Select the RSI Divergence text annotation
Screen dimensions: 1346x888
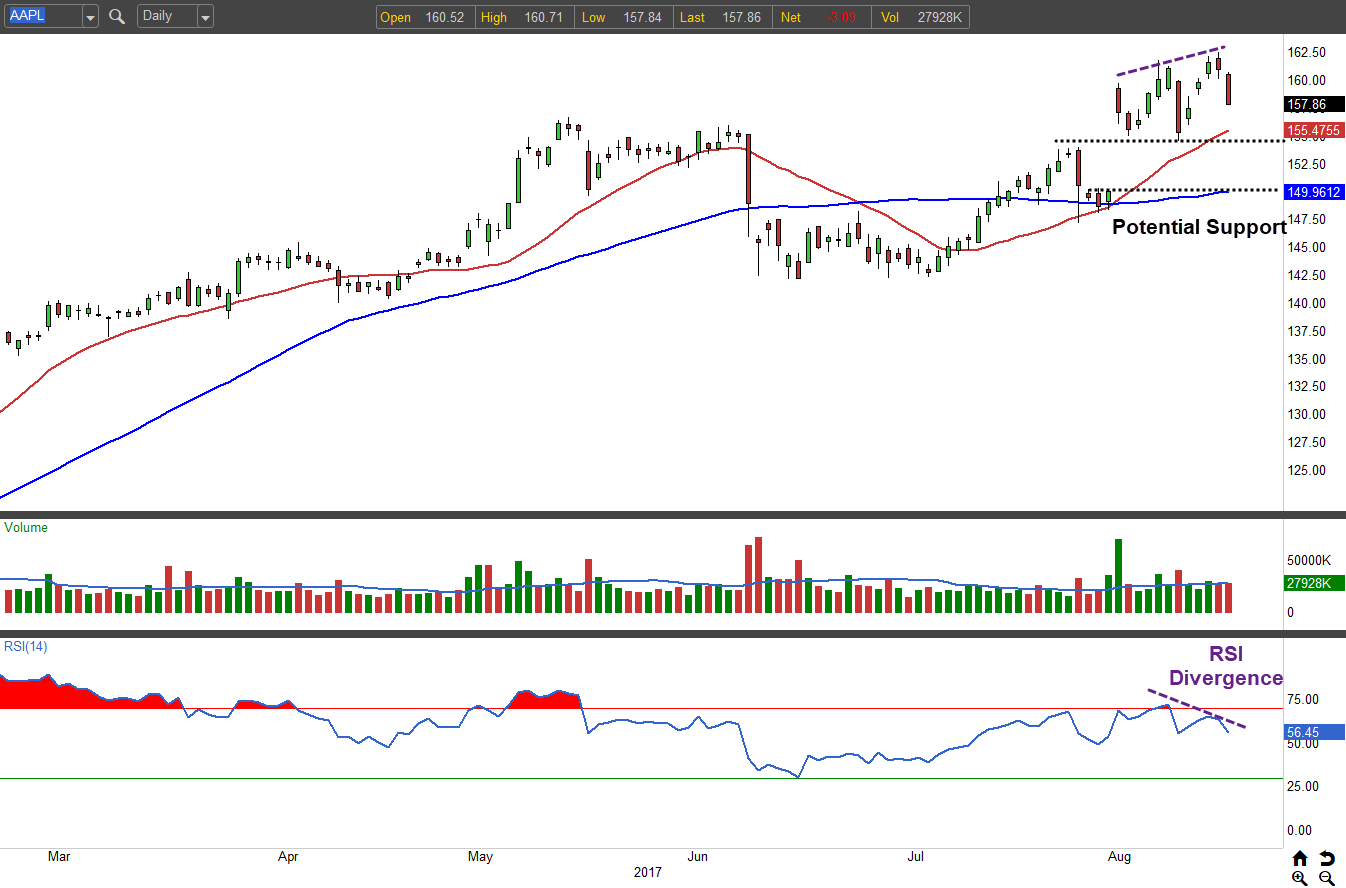pos(1226,666)
